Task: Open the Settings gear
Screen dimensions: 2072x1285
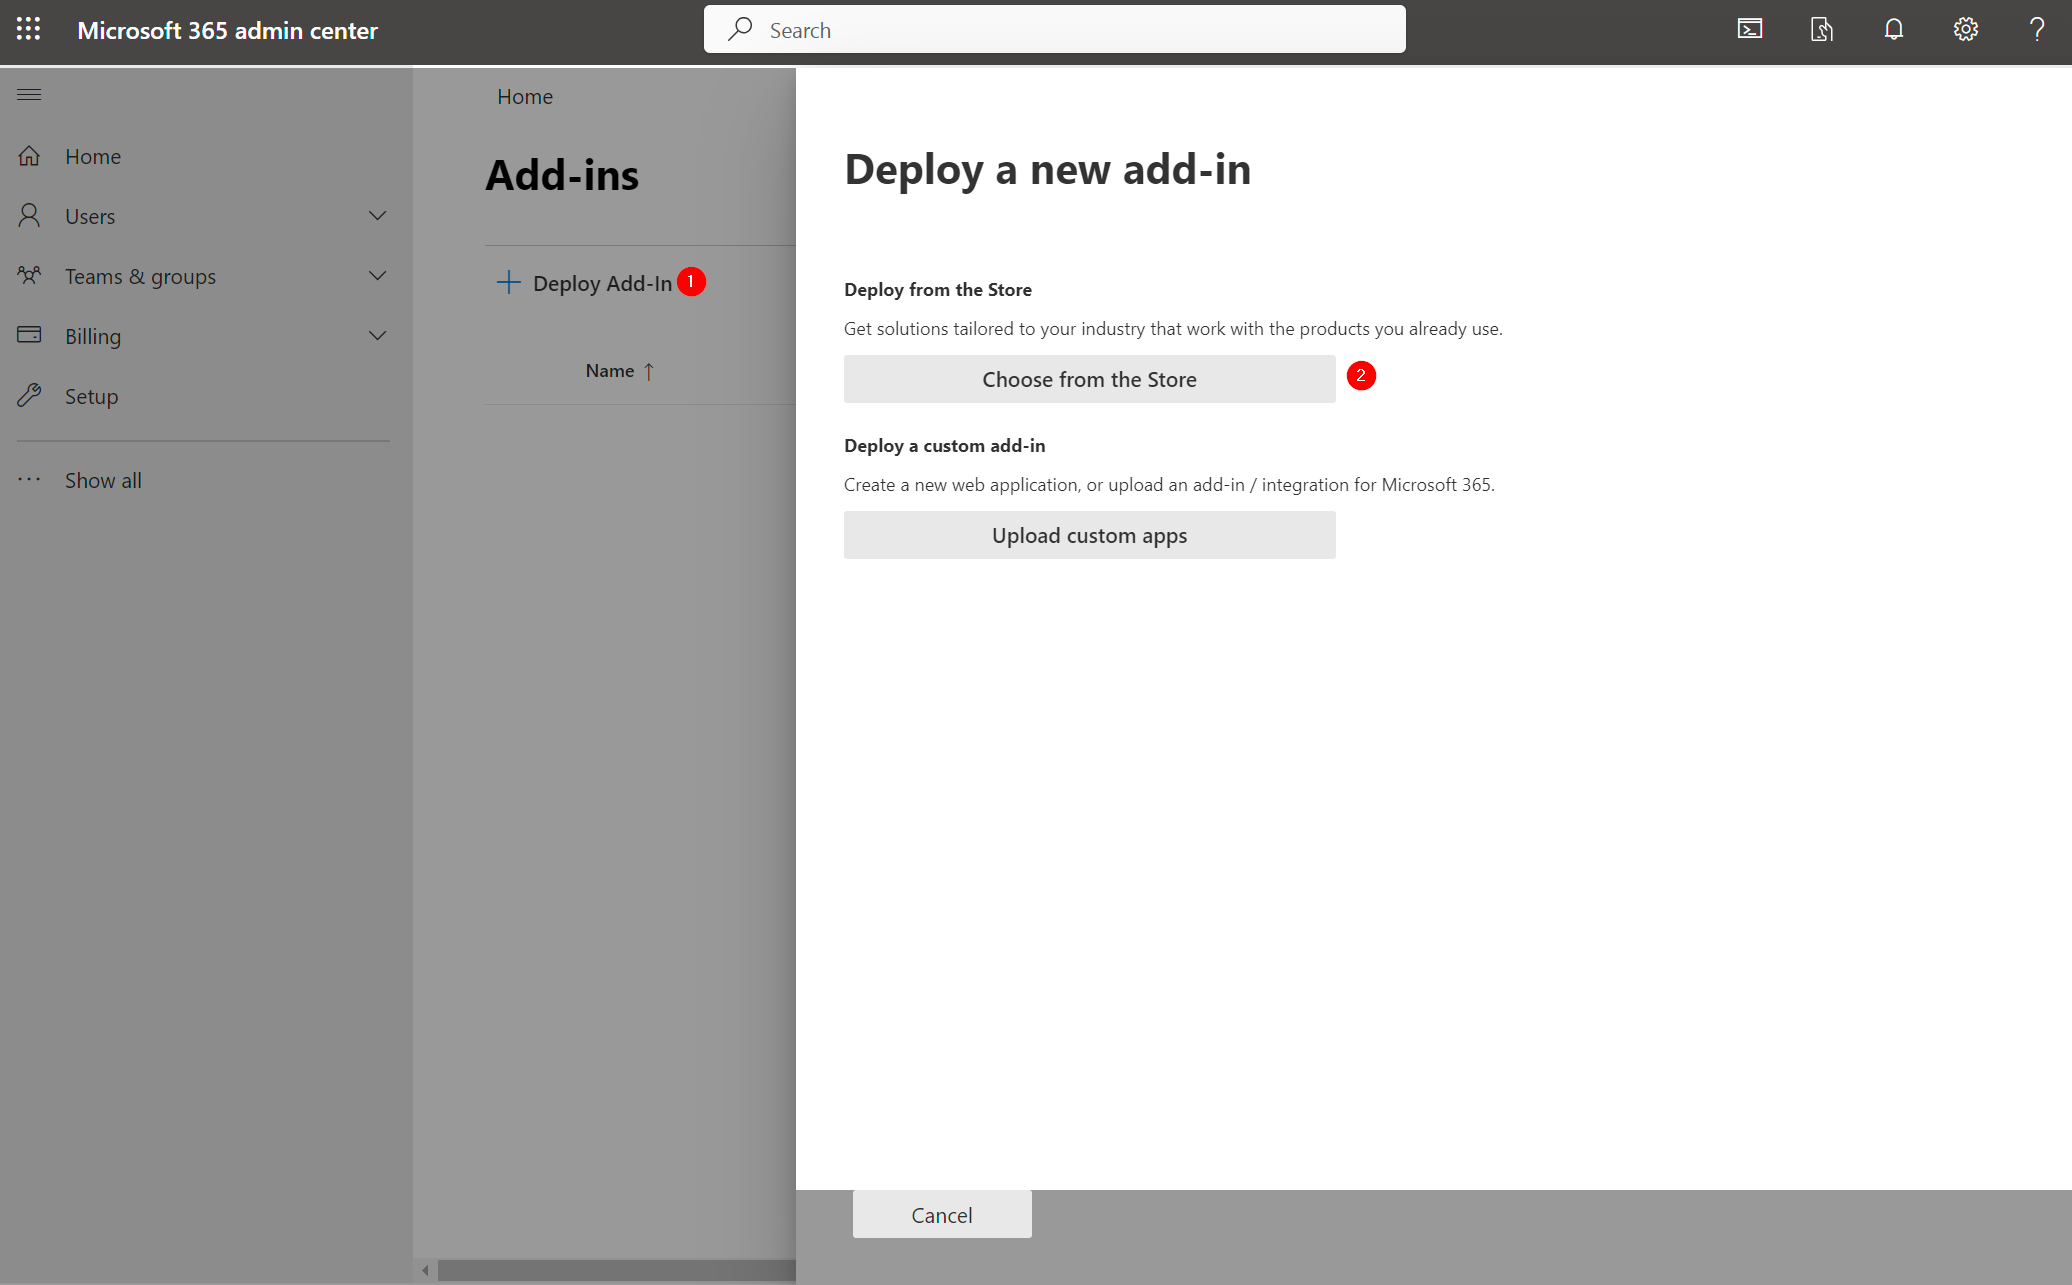Action: pyautogui.click(x=1965, y=29)
